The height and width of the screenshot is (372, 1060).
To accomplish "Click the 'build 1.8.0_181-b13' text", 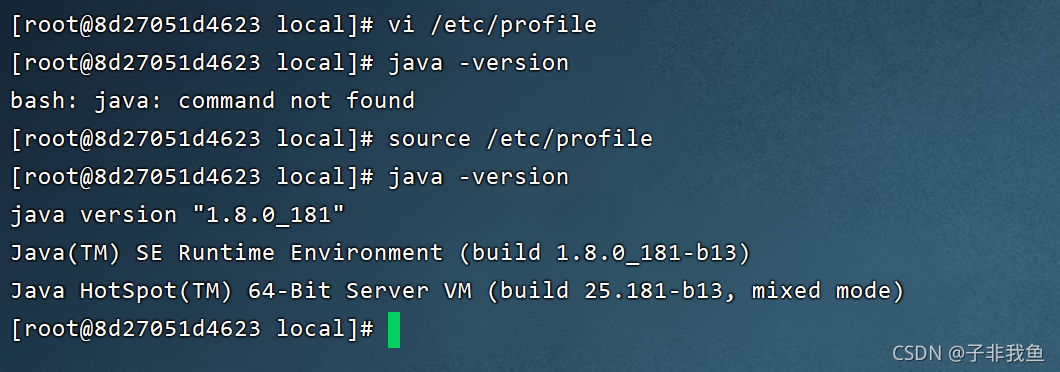I will point(606,253).
